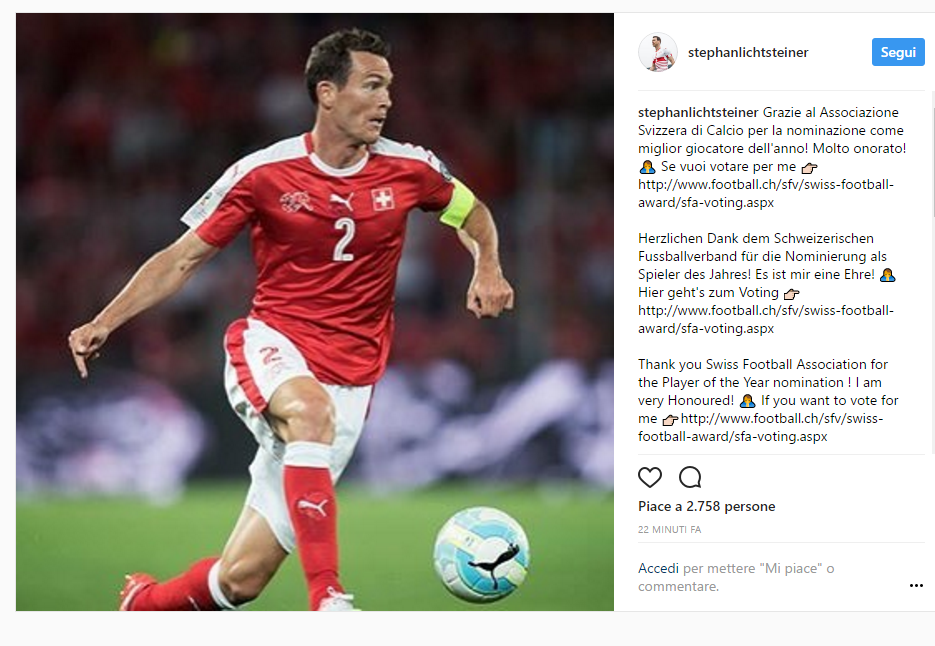Log in via the Accedi link
This screenshot has width=935, height=646.
(658, 568)
